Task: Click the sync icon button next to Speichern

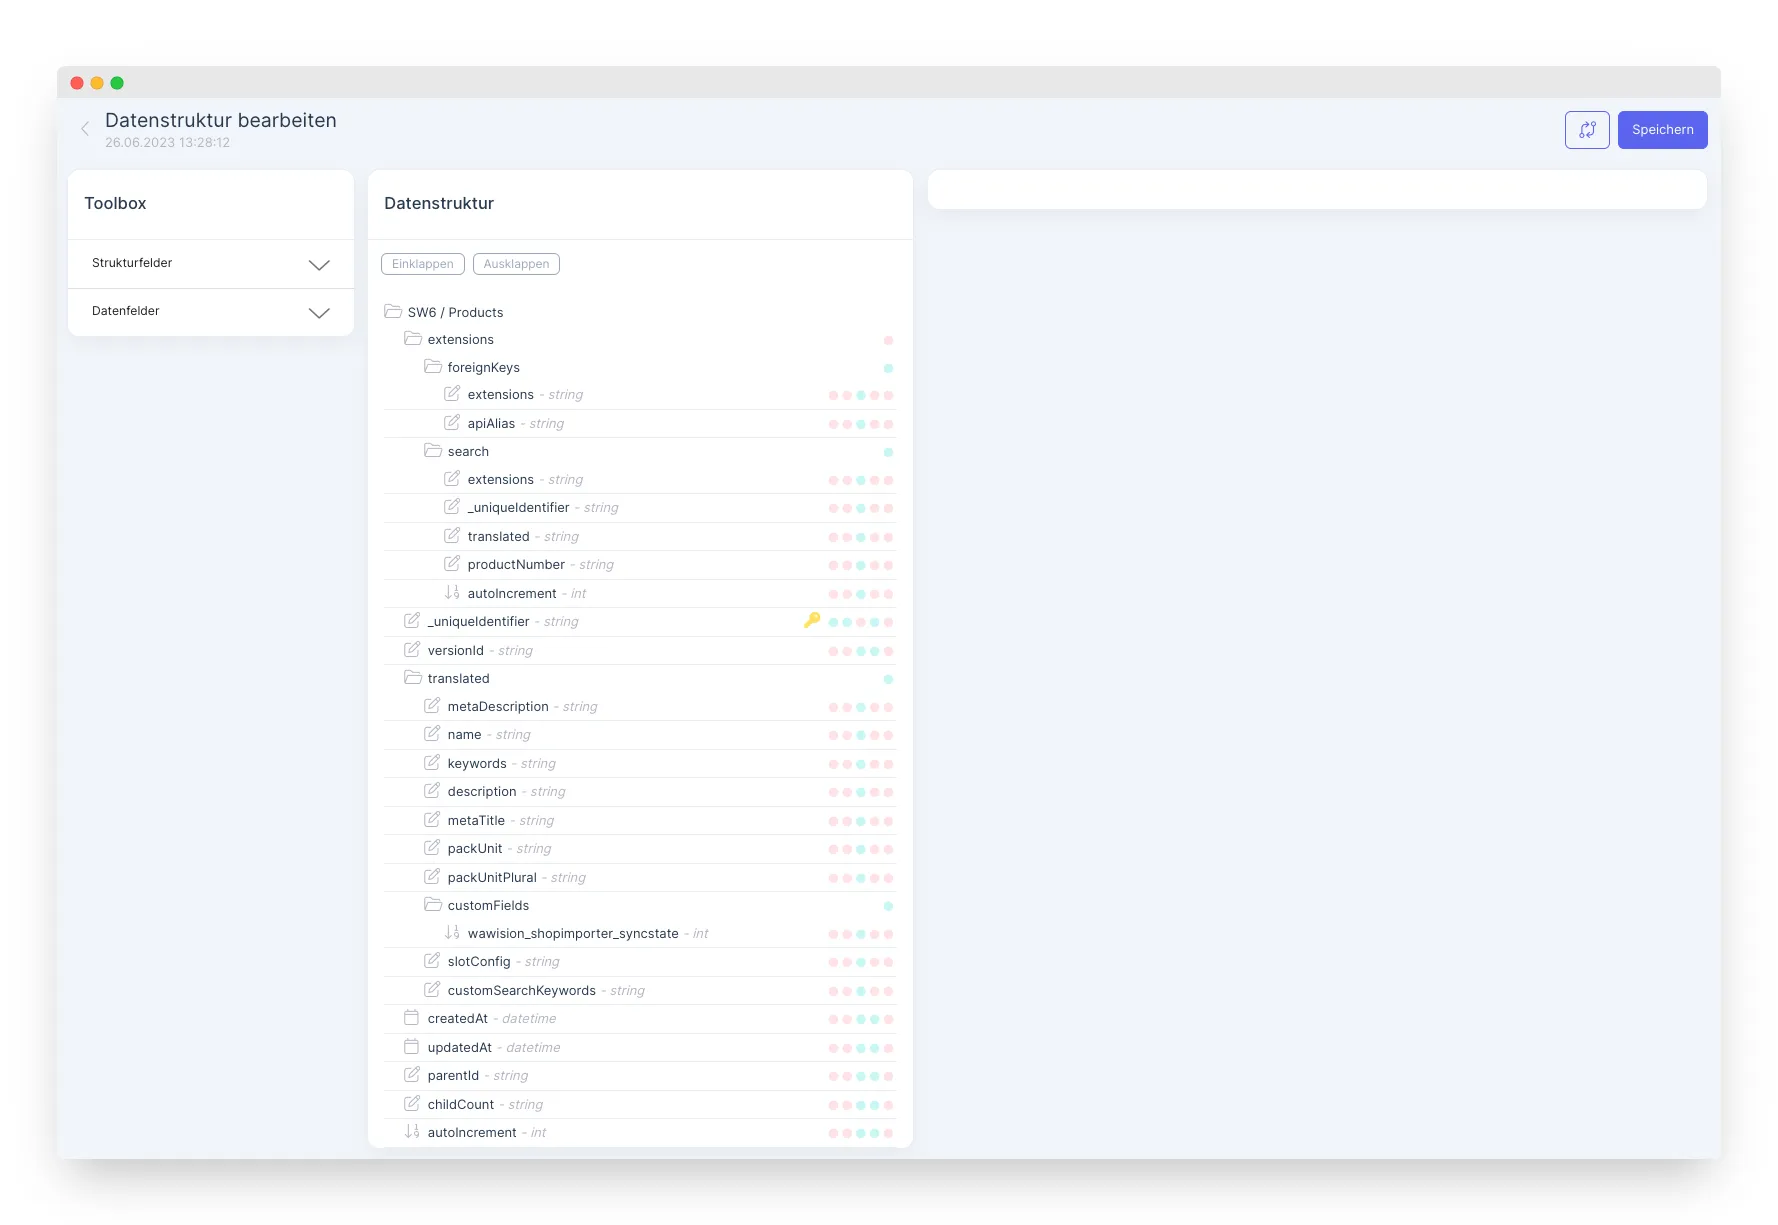Action: (x=1587, y=130)
